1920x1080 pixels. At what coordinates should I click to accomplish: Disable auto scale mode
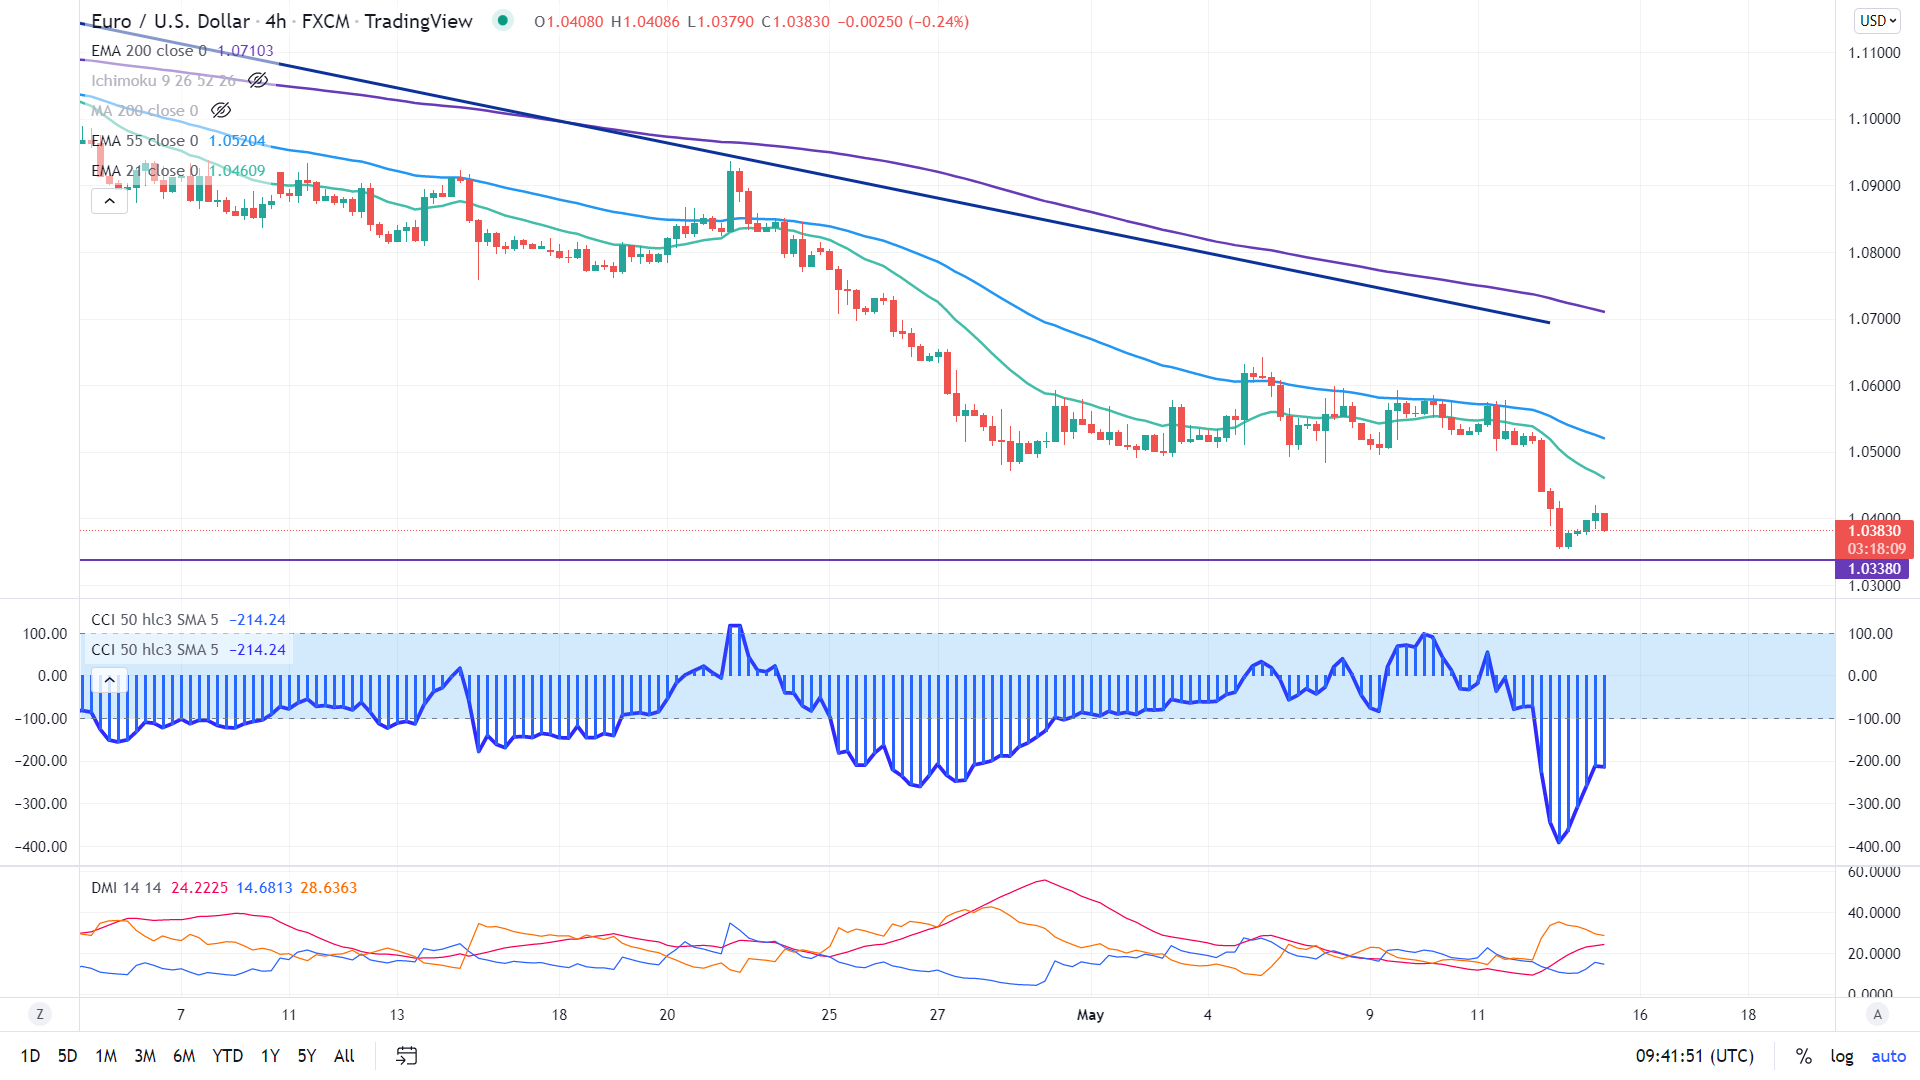[x=1888, y=1055]
